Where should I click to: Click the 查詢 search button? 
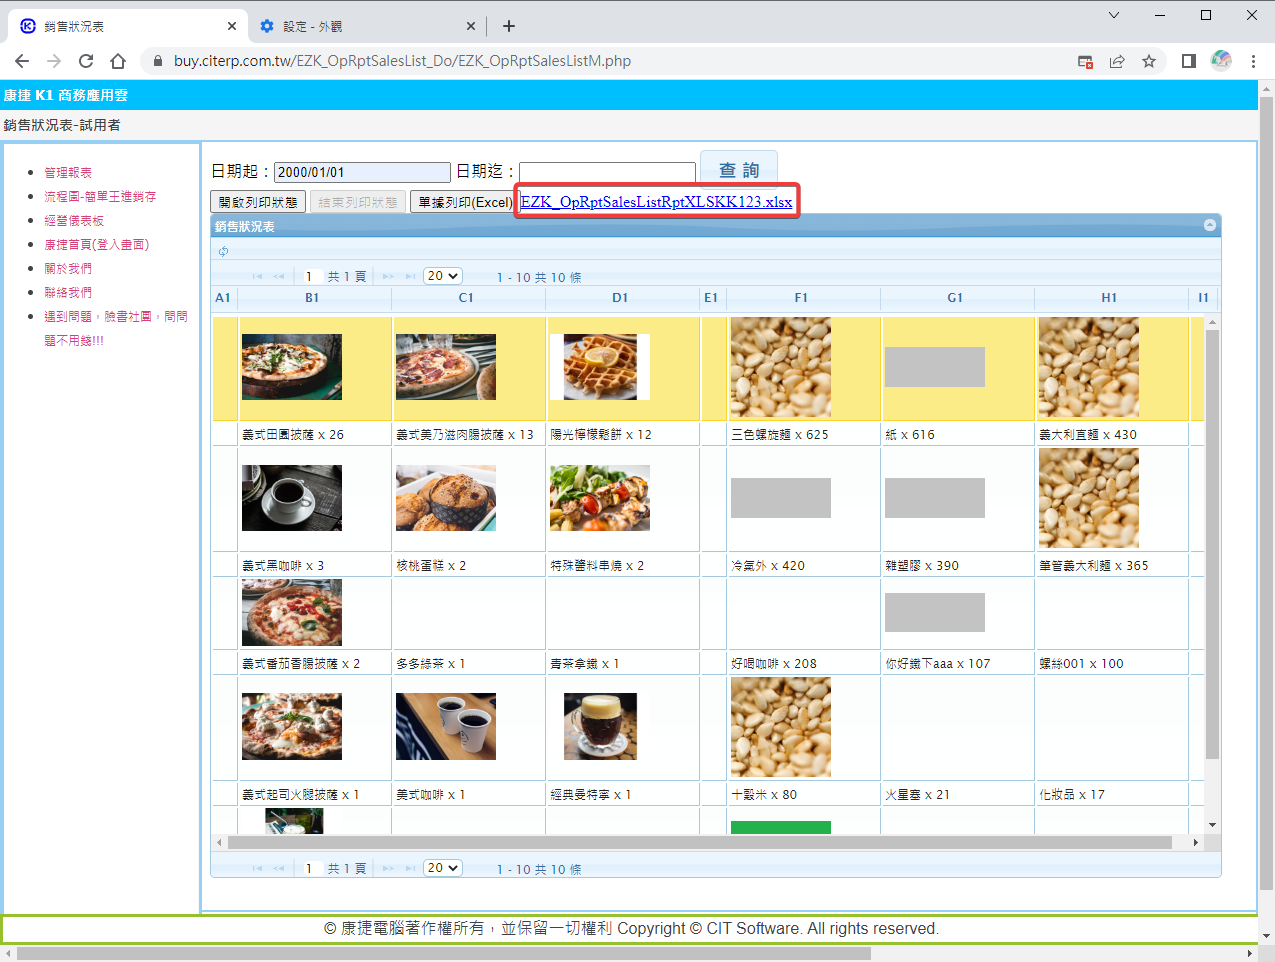coord(739,170)
